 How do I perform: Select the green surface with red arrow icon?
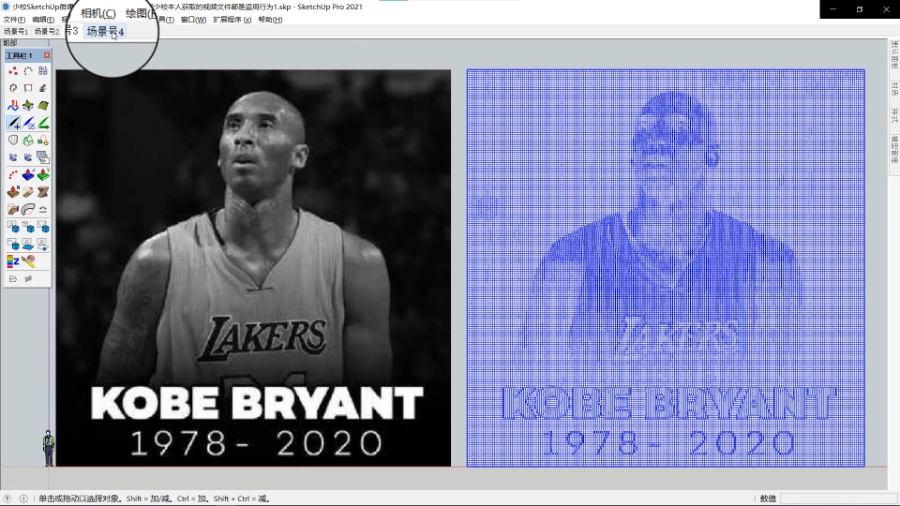click(x=42, y=174)
